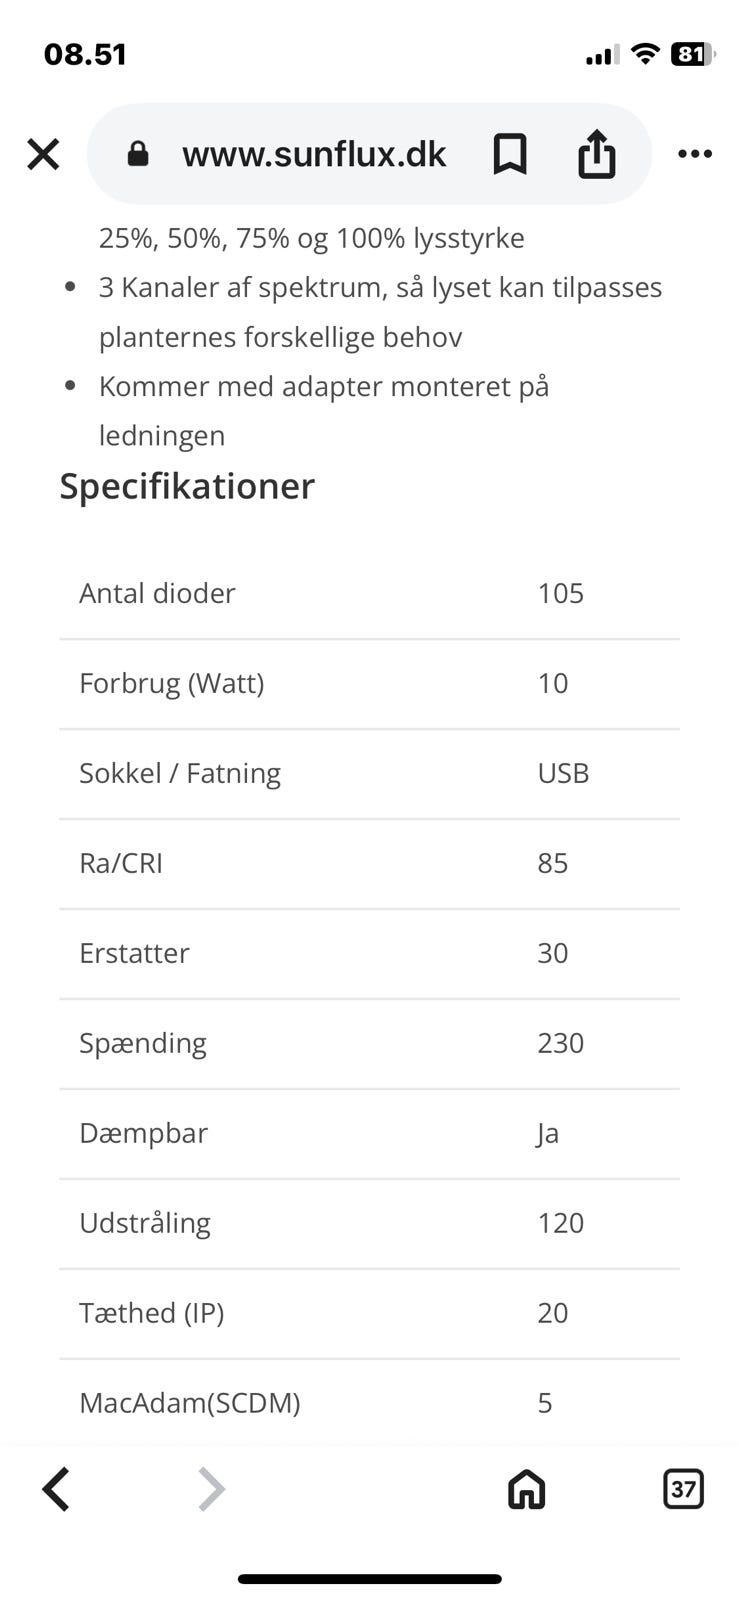Open the tab switcher showing 37 tabs
739x1600 pixels.
683,1489
